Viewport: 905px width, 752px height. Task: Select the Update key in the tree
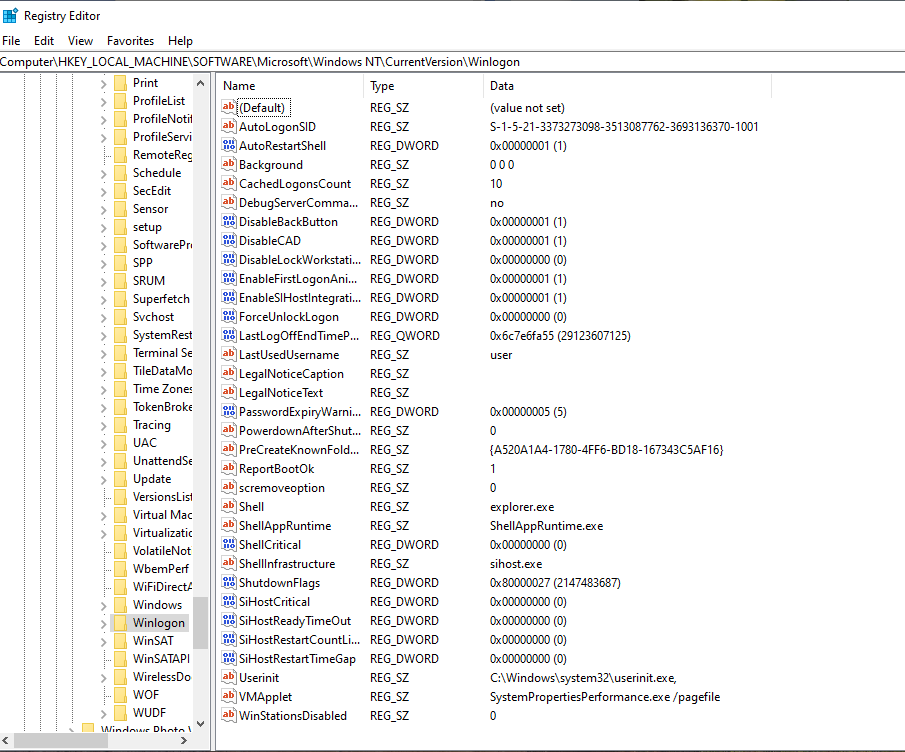(x=152, y=479)
